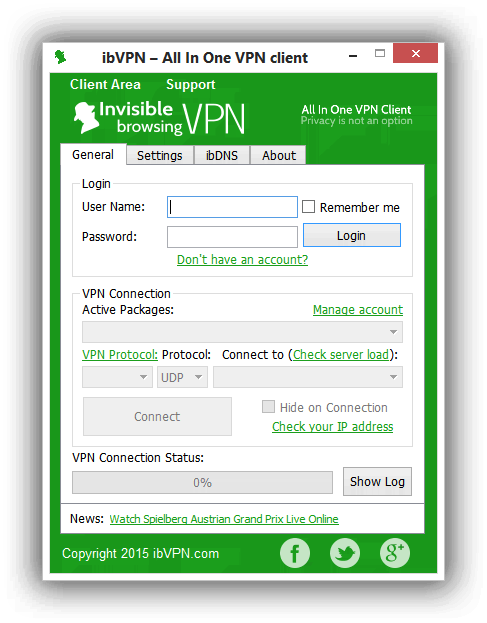Screen dimensions: 487x623
Task: Focus the Password input field
Action: click(232, 237)
